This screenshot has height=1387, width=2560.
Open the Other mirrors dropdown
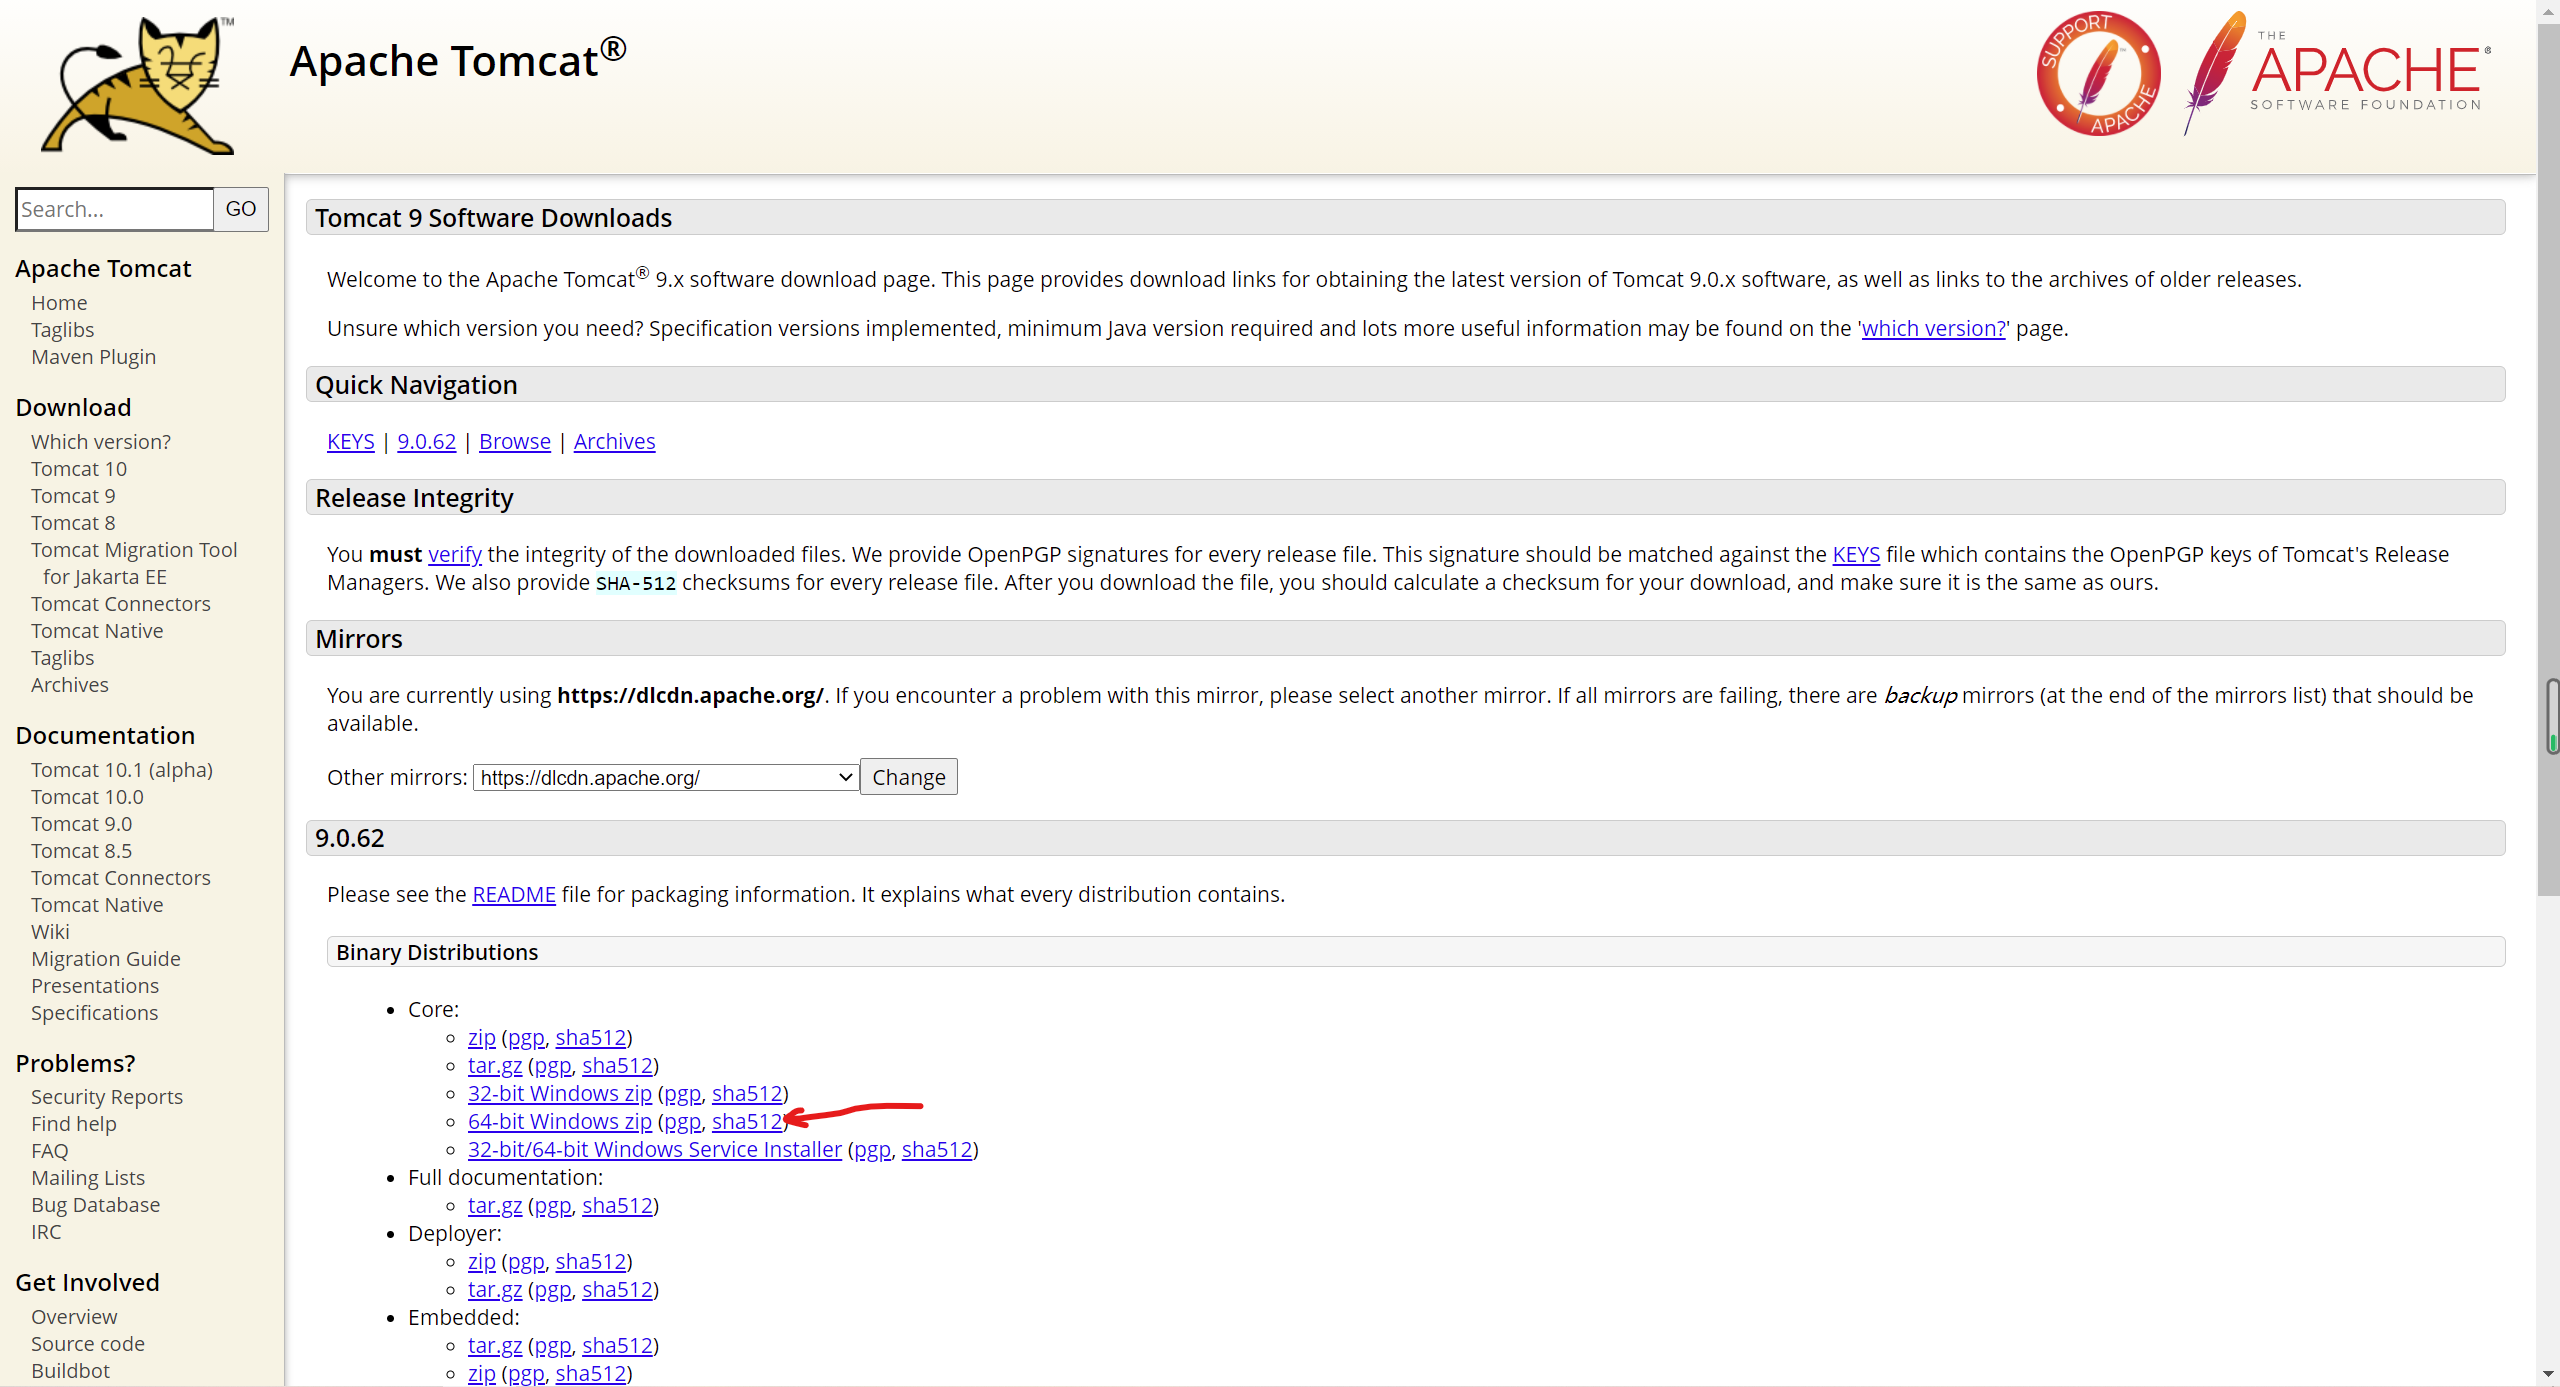[665, 777]
